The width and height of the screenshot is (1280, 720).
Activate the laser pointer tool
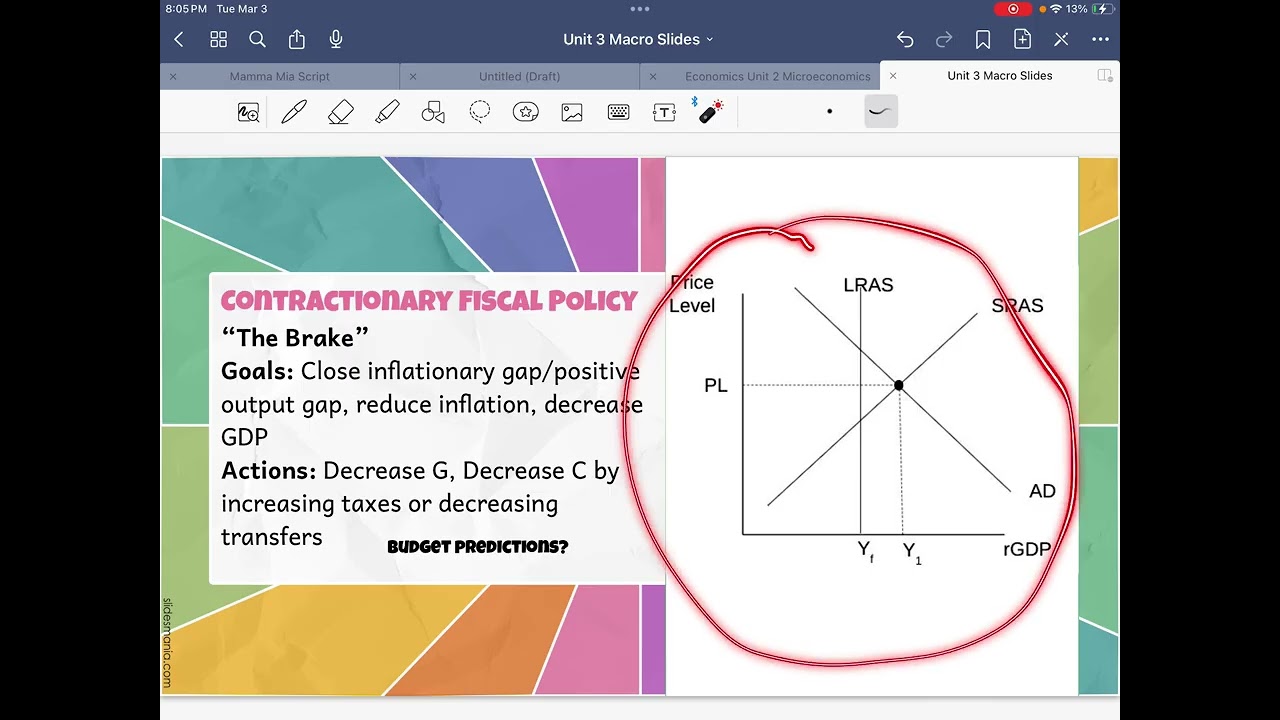(710, 110)
